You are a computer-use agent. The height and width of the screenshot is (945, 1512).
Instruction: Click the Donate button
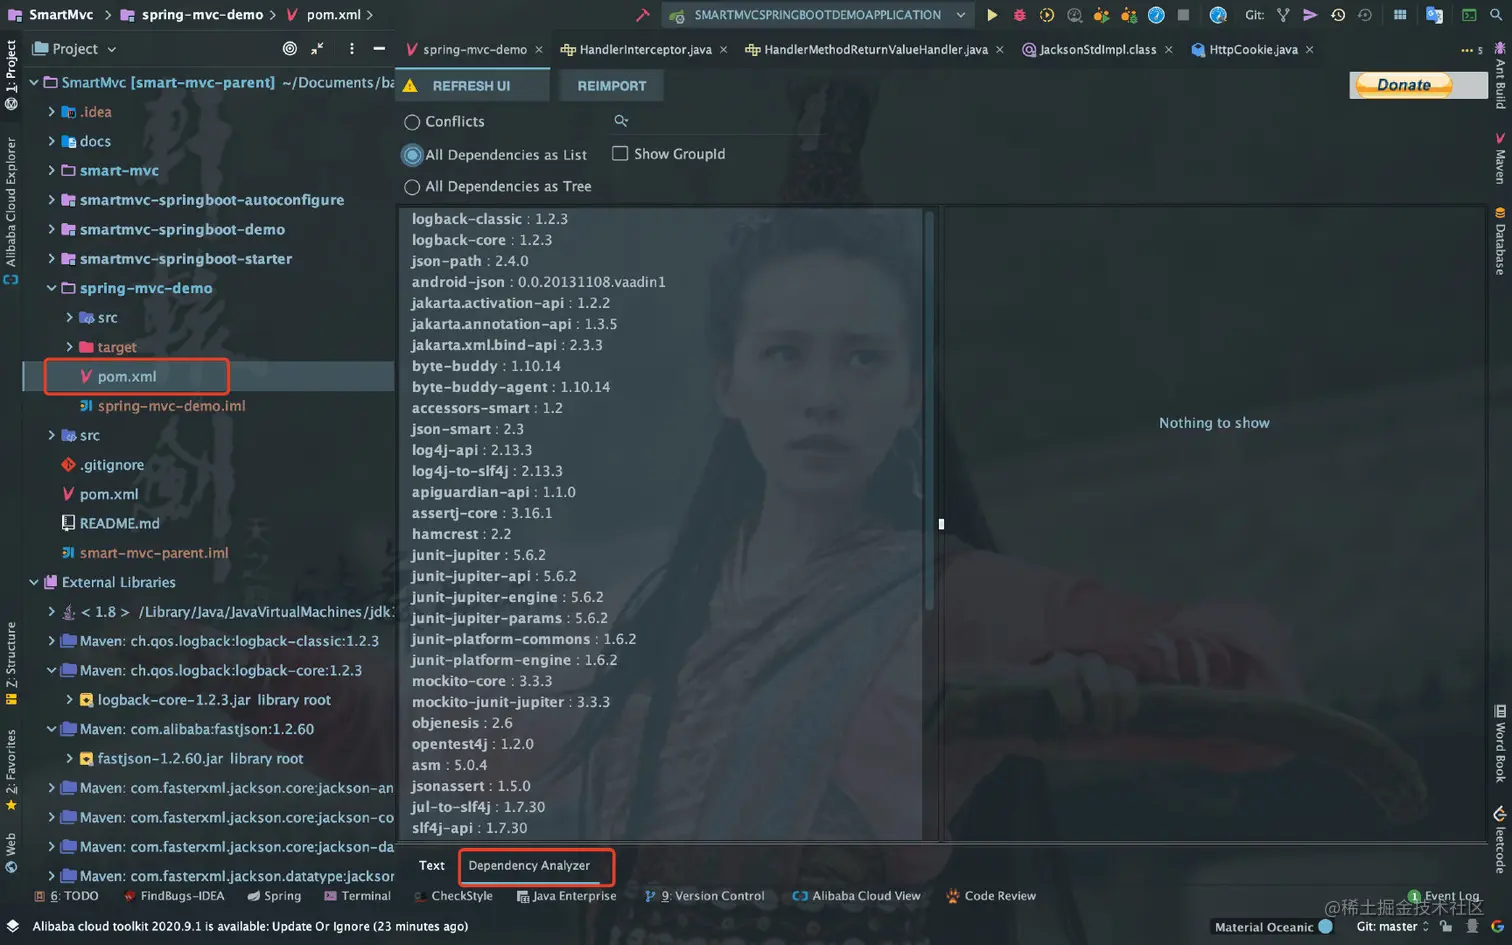click(1404, 85)
